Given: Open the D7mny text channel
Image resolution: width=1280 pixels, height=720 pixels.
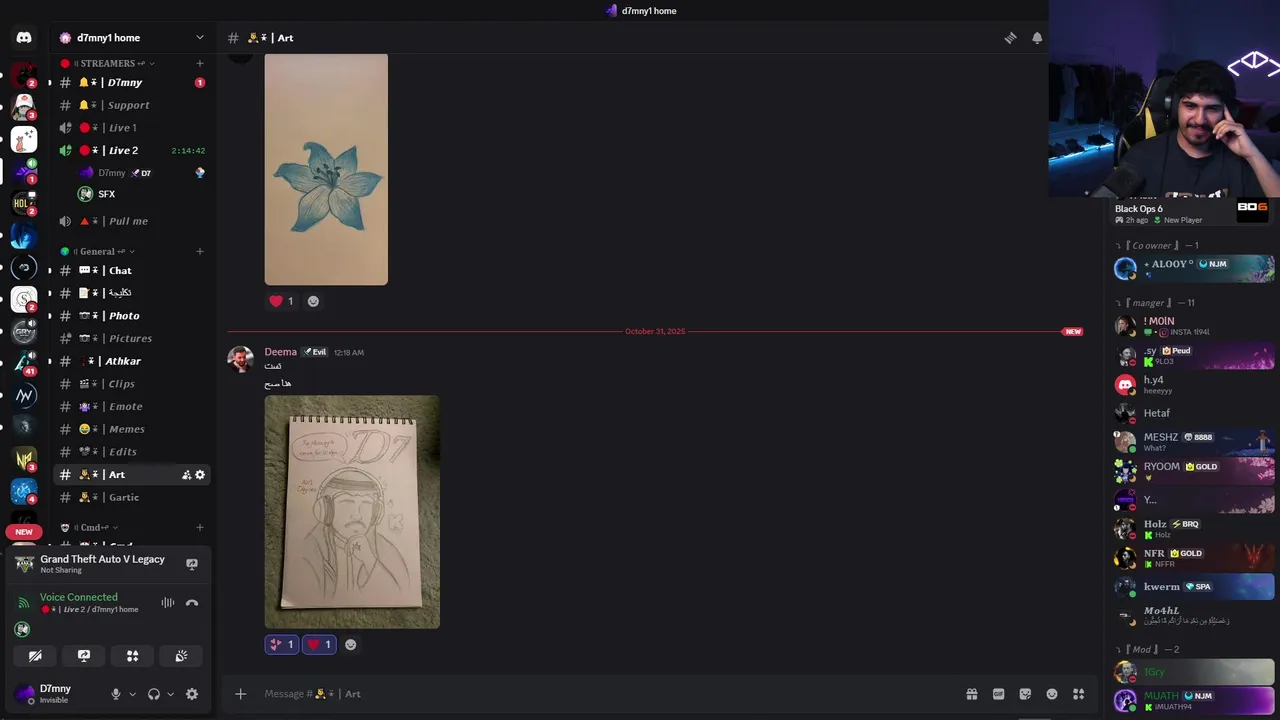Looking at the screenshot, I should click(x=132, y=83).
